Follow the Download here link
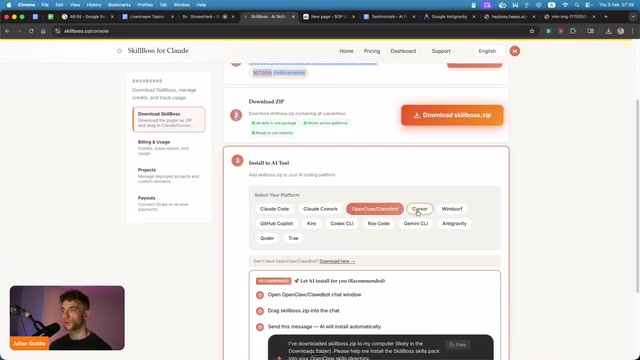This screenshot has width=640, height=360. coord(337,261)
